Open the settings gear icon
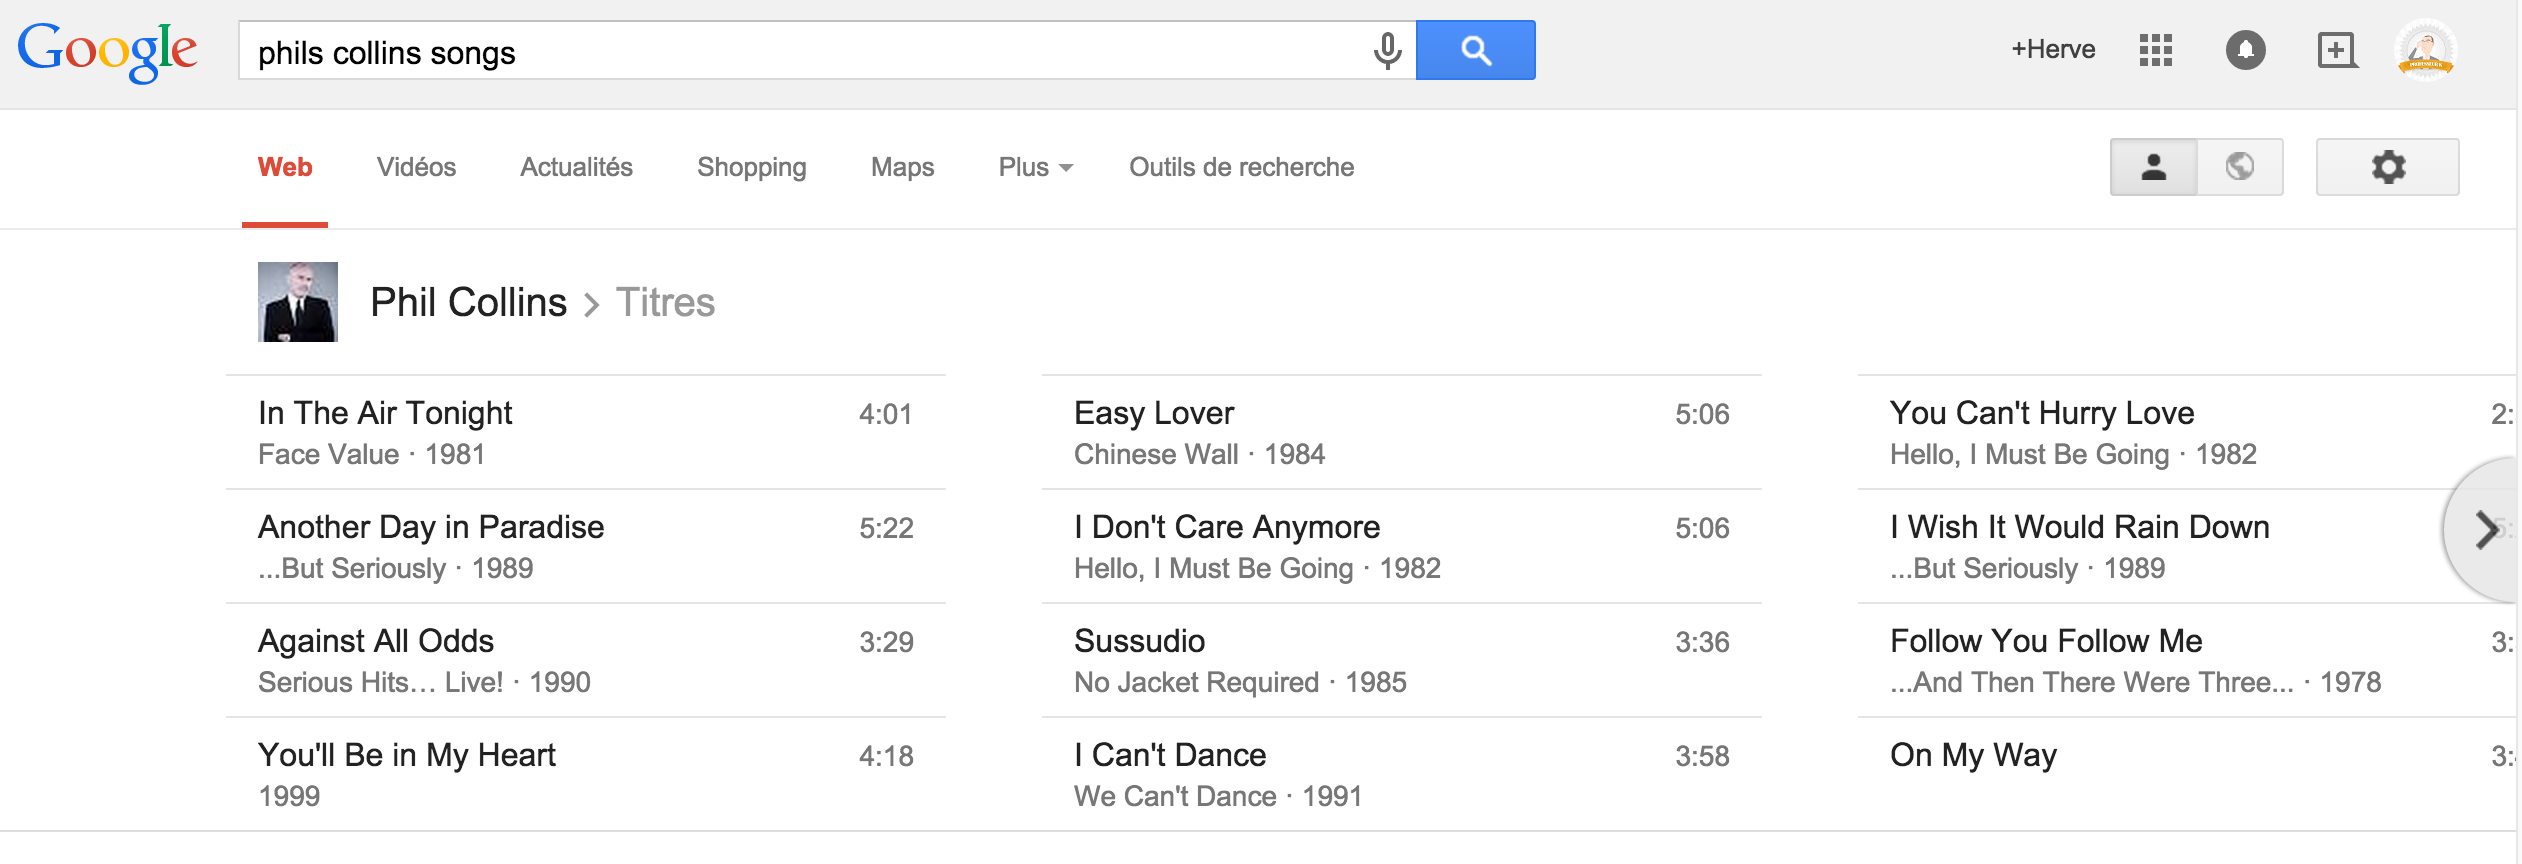This screenshot has height=864, width=2522. pos(2388,167)
